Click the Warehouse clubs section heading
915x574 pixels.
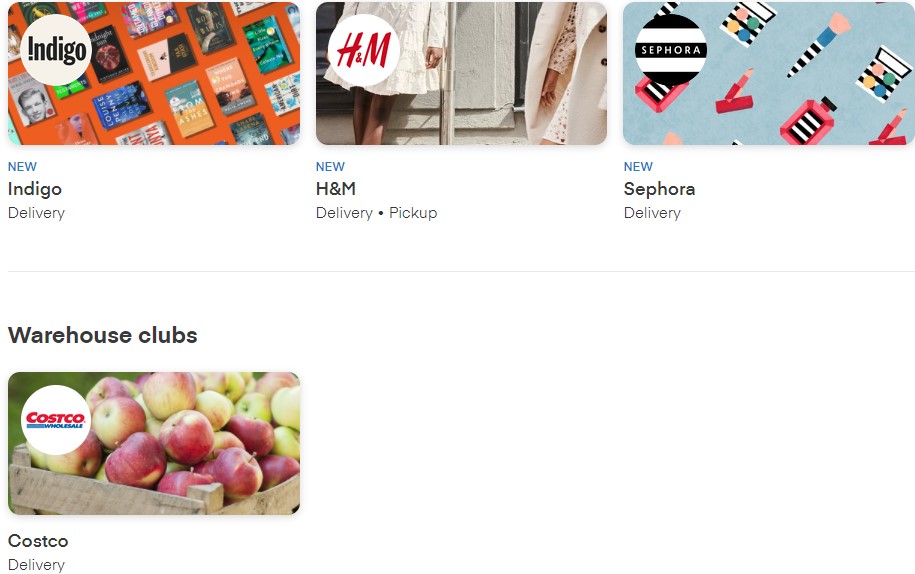point(103,335)
